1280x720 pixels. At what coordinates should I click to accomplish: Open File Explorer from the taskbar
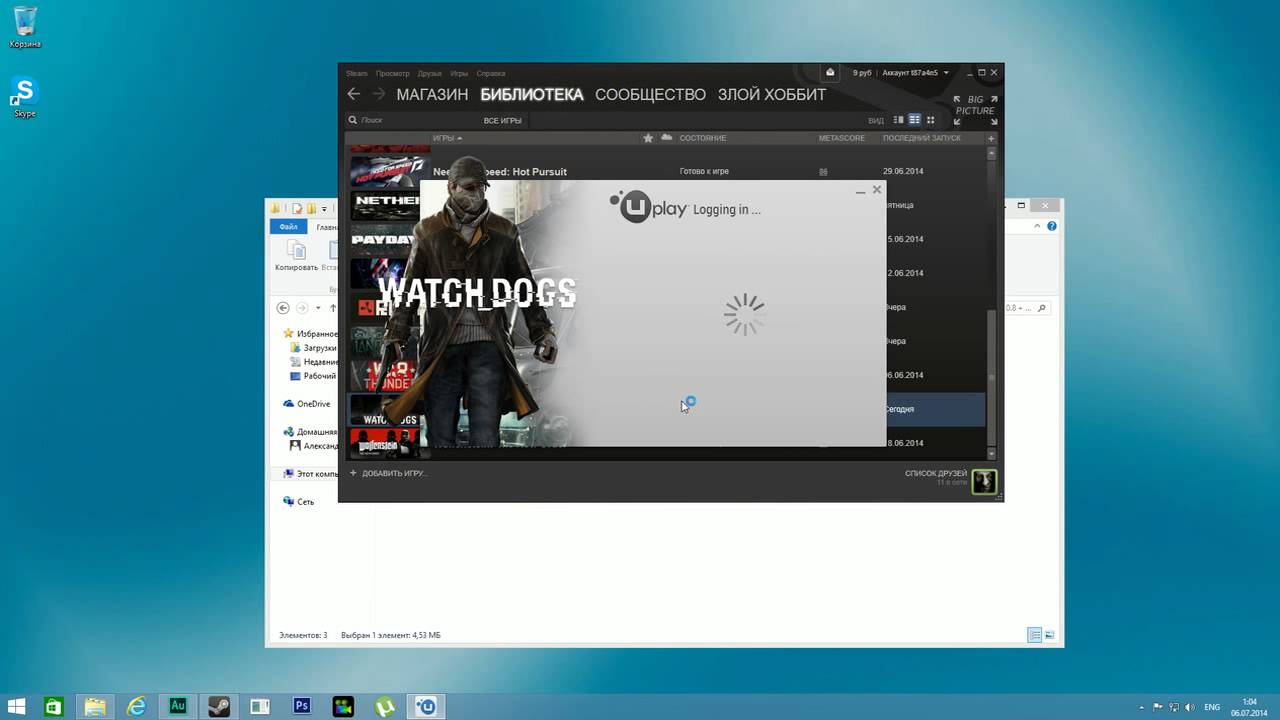95,706
